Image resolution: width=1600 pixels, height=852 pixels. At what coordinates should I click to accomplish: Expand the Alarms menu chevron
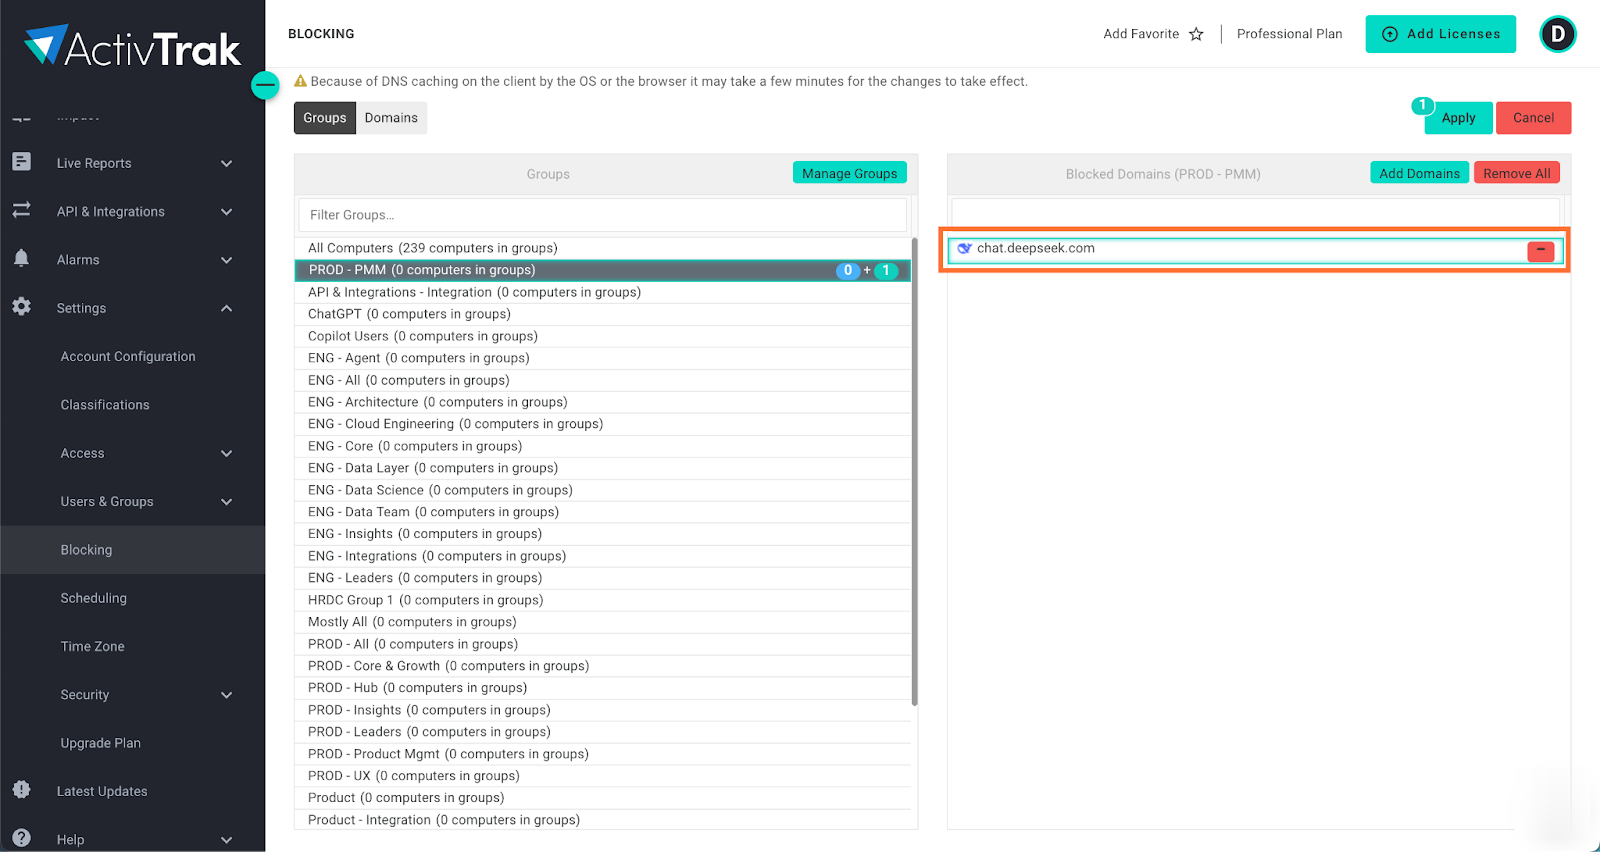(227, 260)
